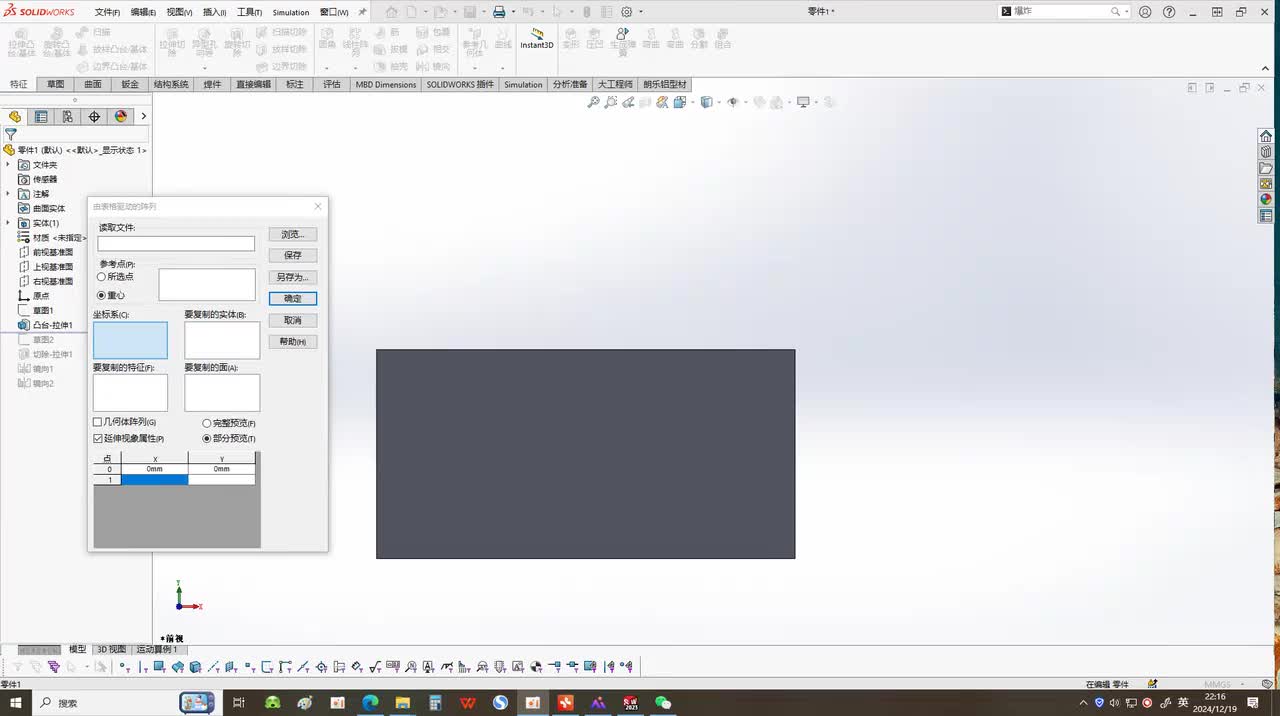Viewport: 1280px width, 716px height.
Task: Open the display style dropdown arrow in view toolbar
Action: click(x=717, y=102)
